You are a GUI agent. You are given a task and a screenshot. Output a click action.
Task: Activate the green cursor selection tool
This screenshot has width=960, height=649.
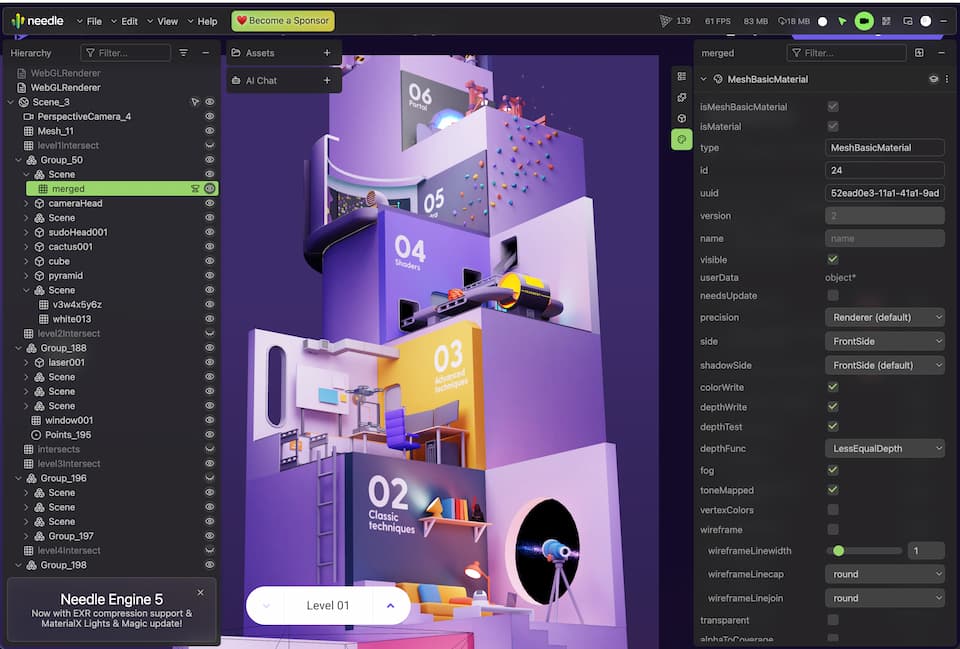point(842,21)
